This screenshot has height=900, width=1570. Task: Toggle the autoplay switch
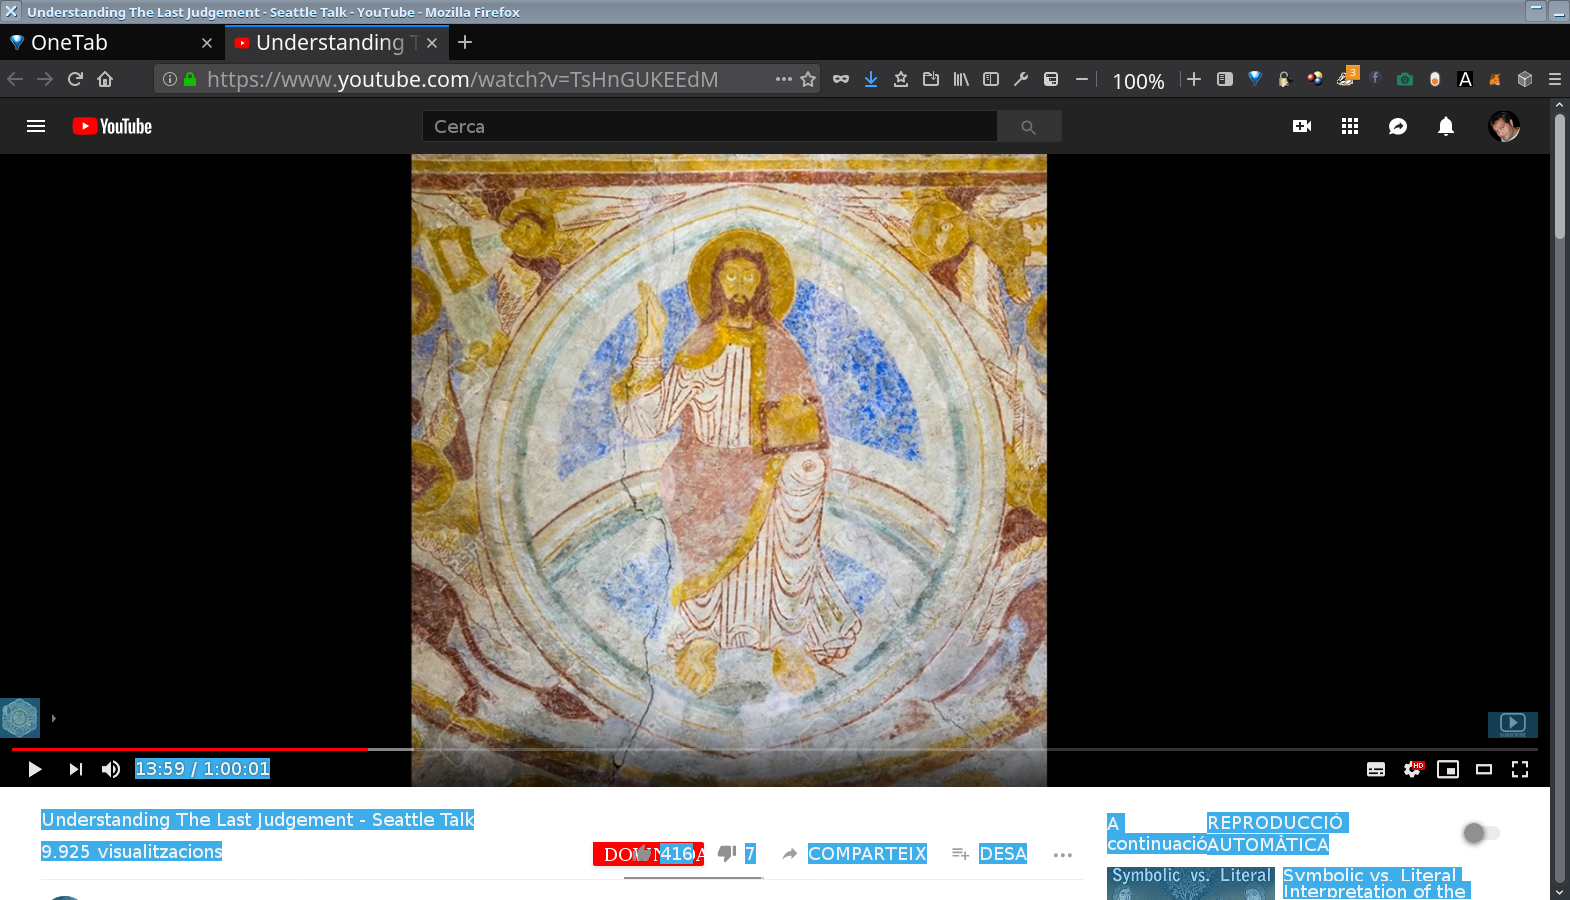[x=1481, y=833]
